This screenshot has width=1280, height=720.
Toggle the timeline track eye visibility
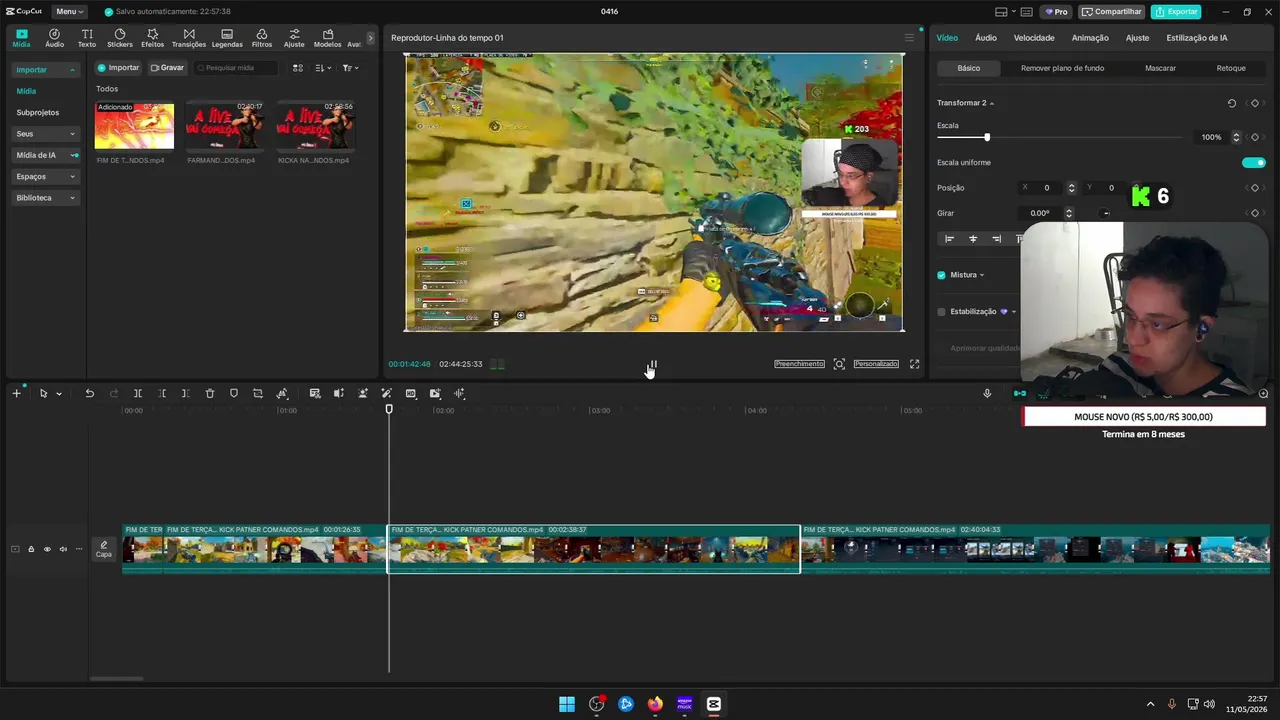click(47, 549)
